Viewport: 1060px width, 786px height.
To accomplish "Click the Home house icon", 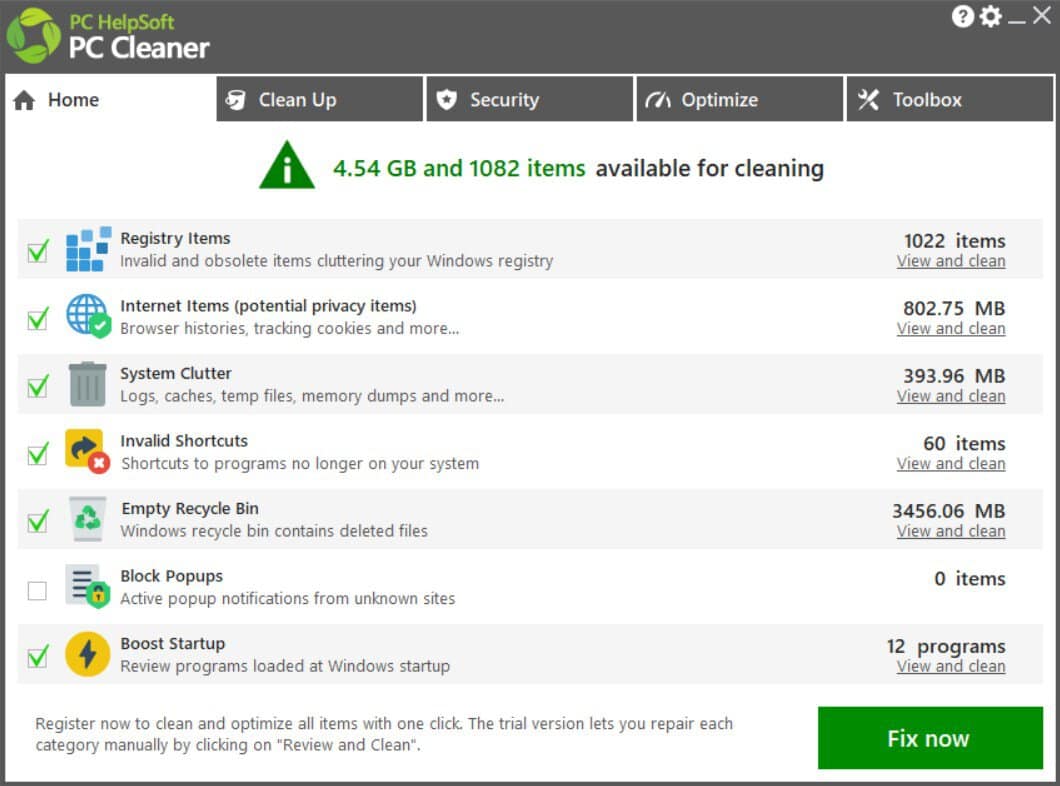I will pyautogui.click(x=24, y=100).
